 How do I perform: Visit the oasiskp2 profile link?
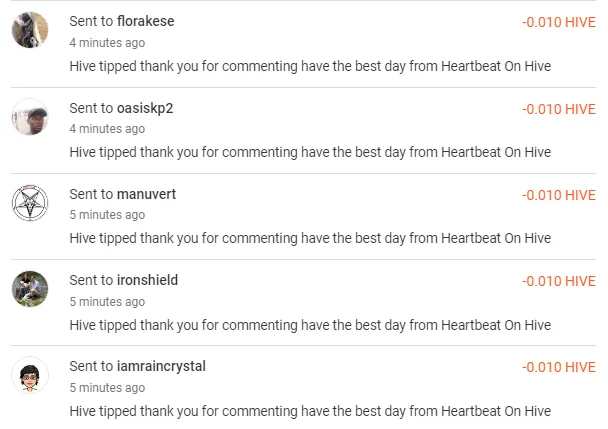coord(145,108)
